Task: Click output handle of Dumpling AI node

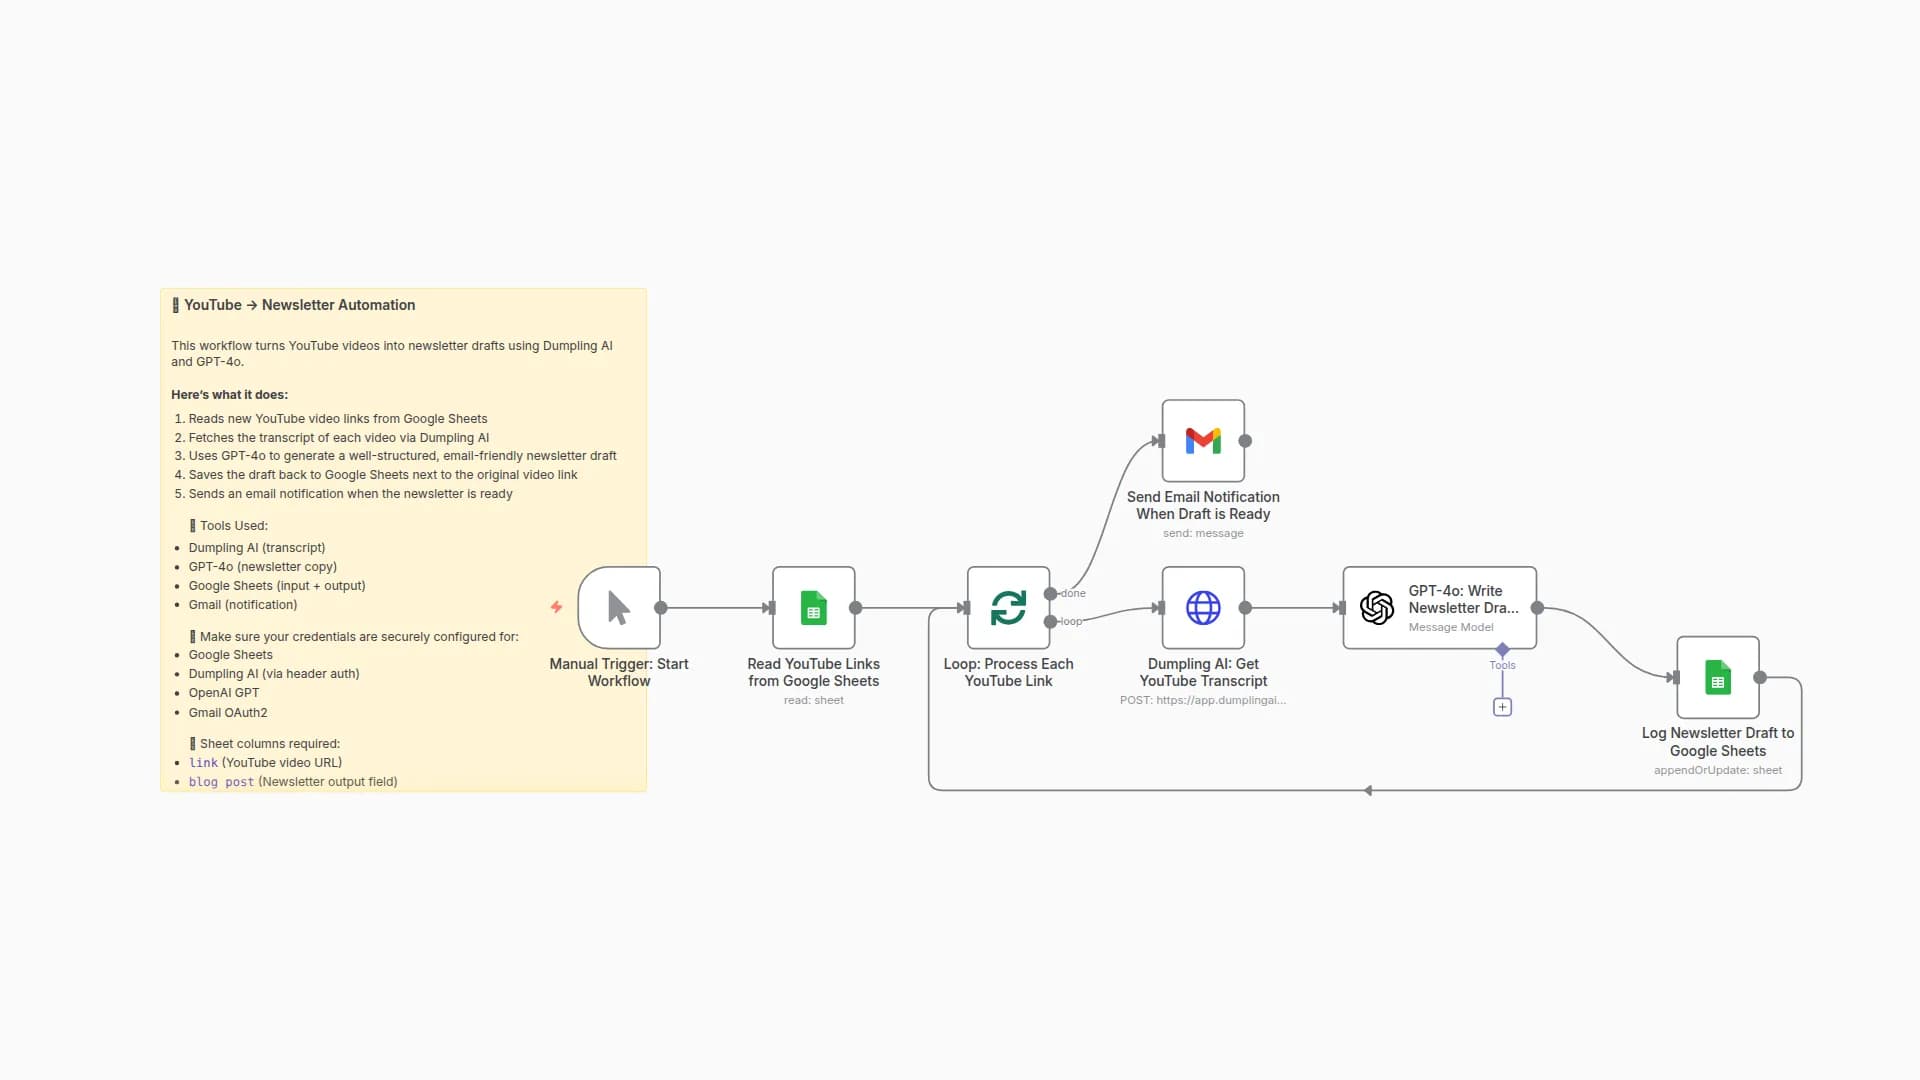Action: click(1245, 607)
